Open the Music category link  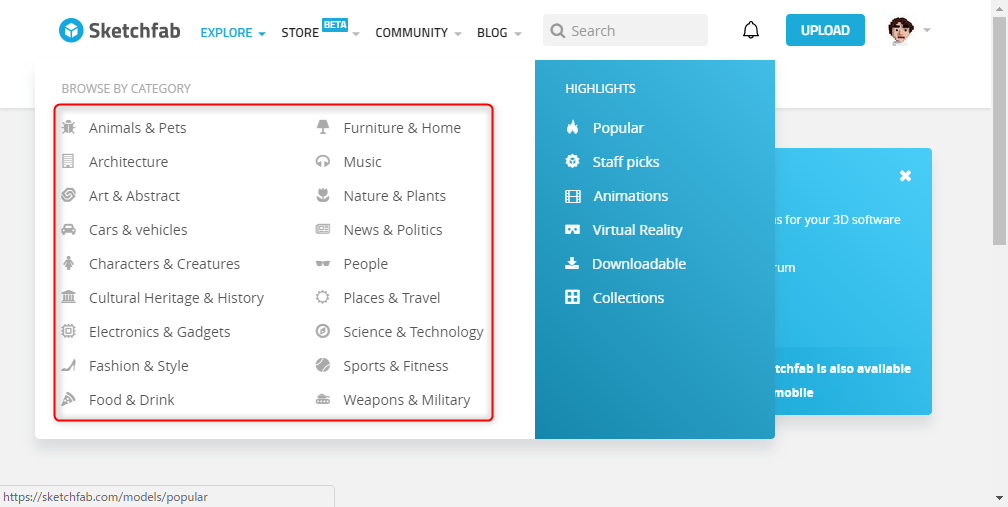(363, 162)
